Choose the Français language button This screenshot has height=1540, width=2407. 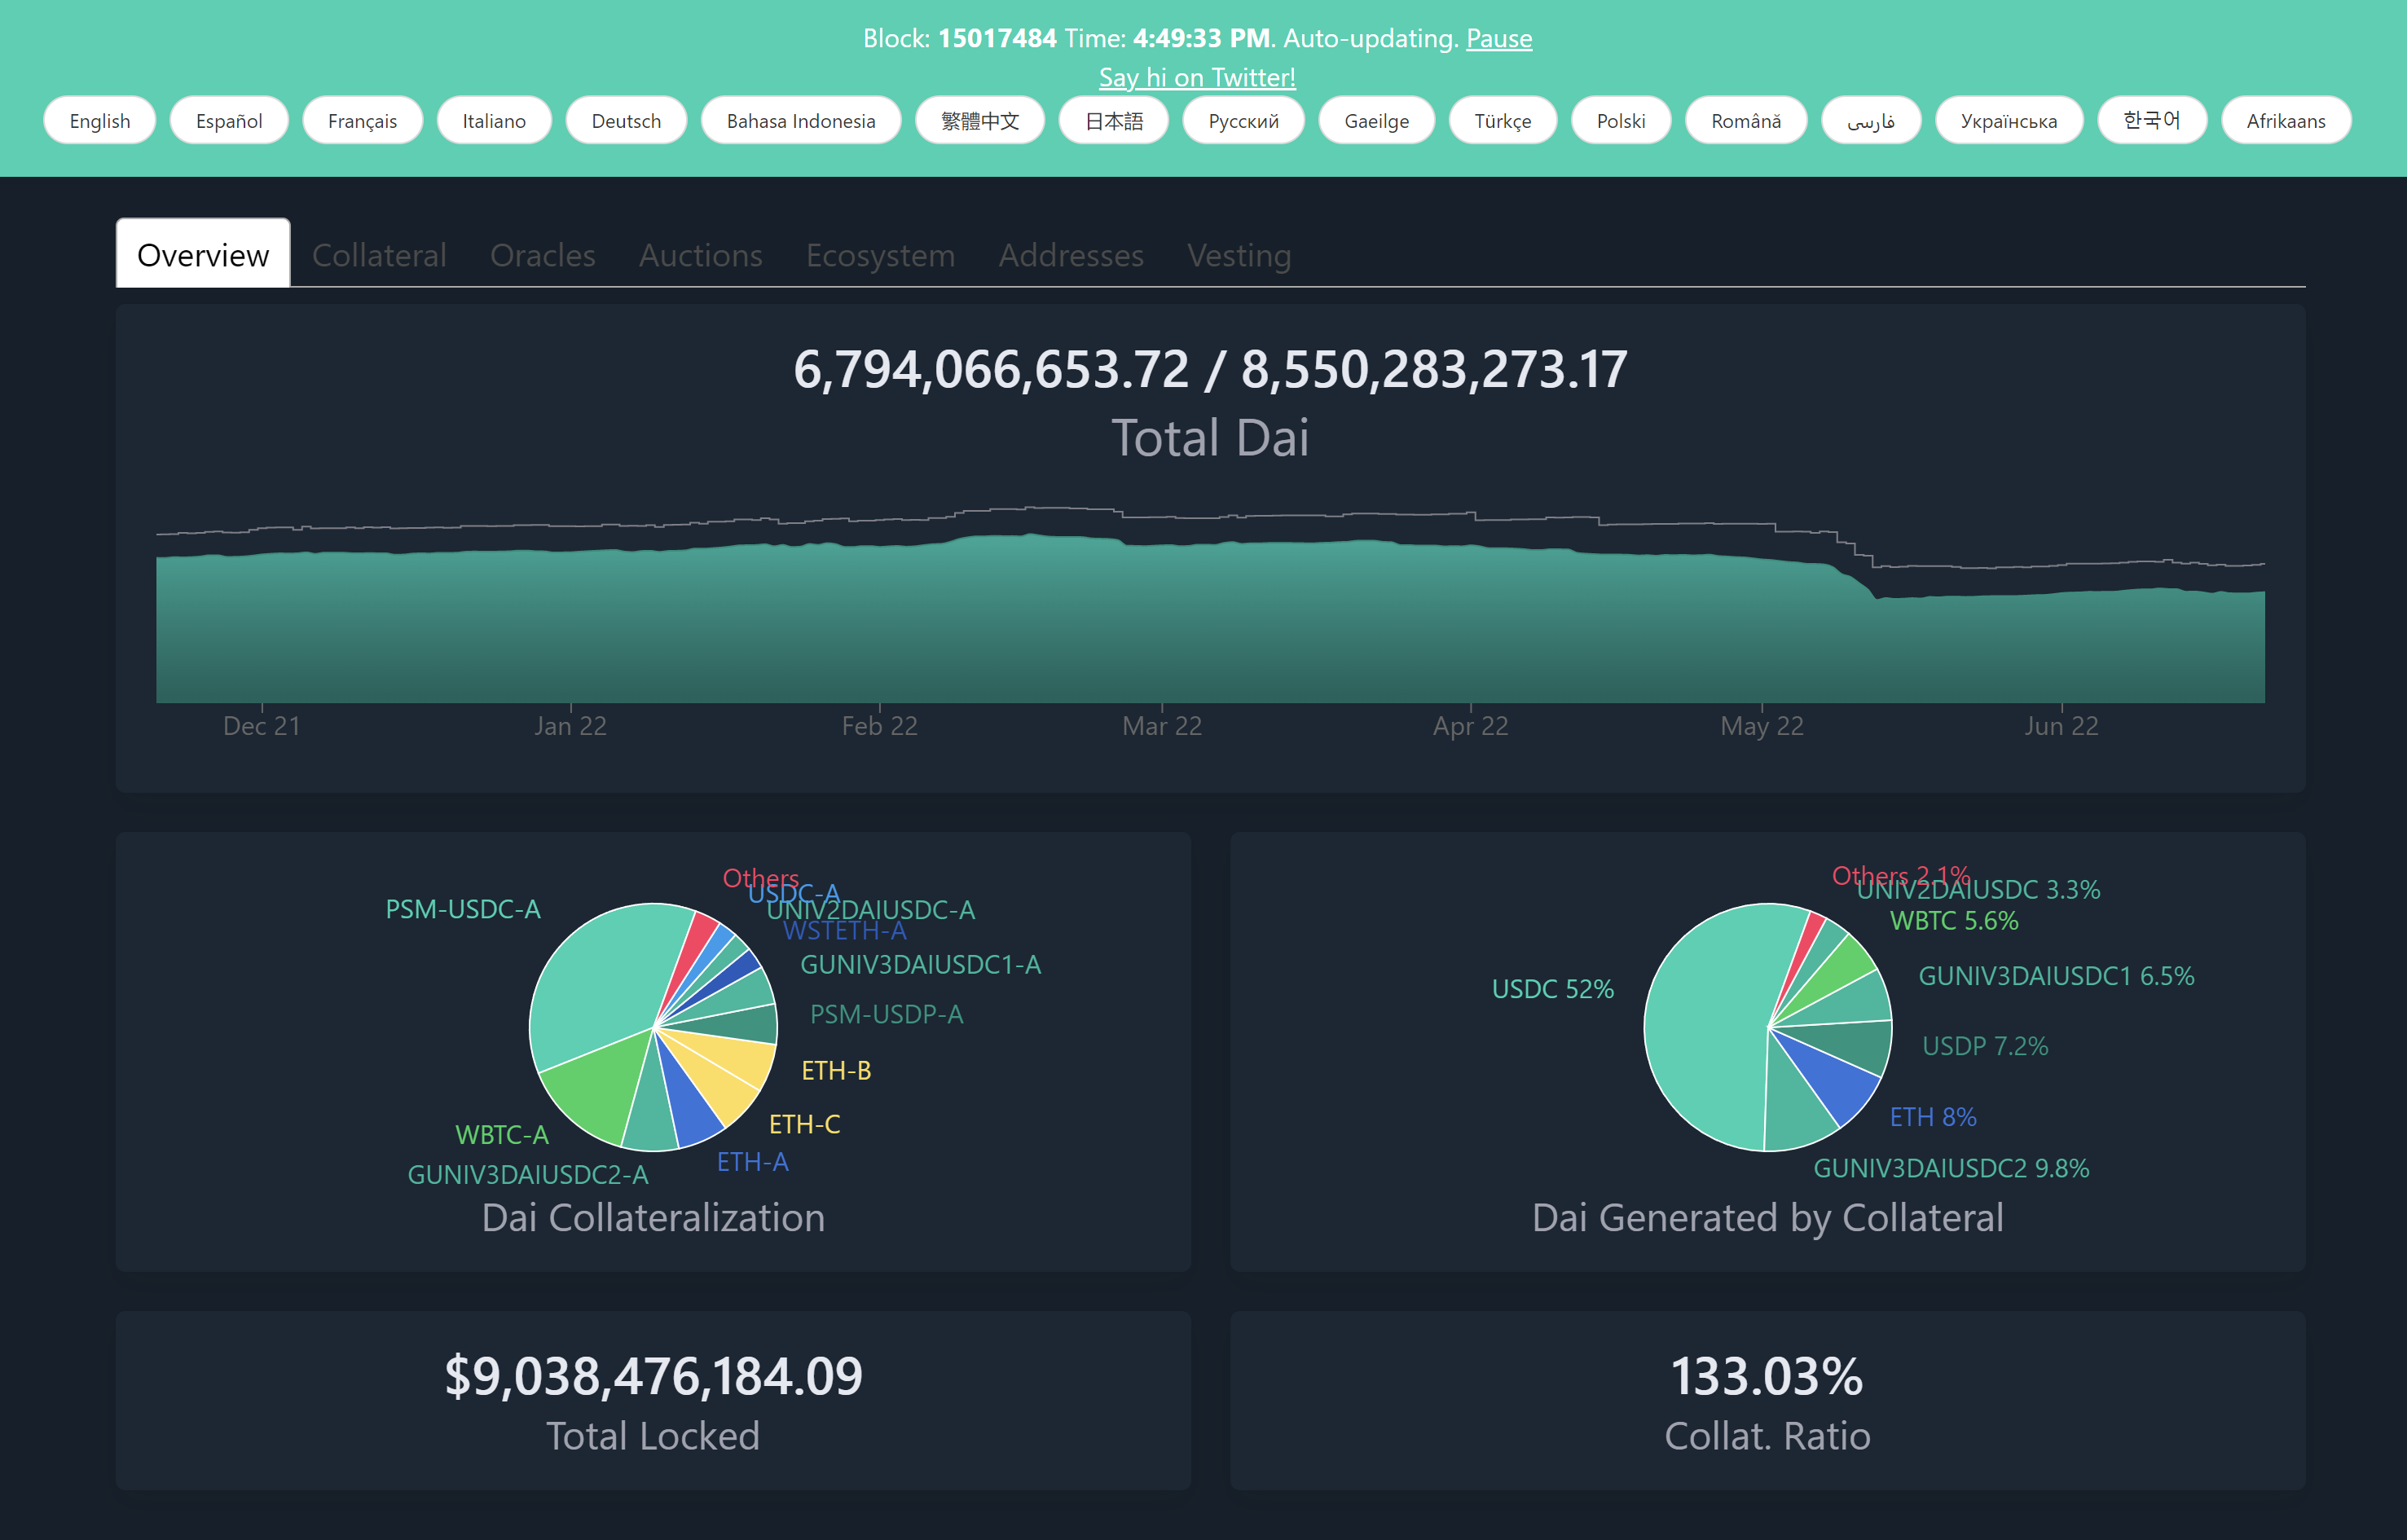point(362,120)
